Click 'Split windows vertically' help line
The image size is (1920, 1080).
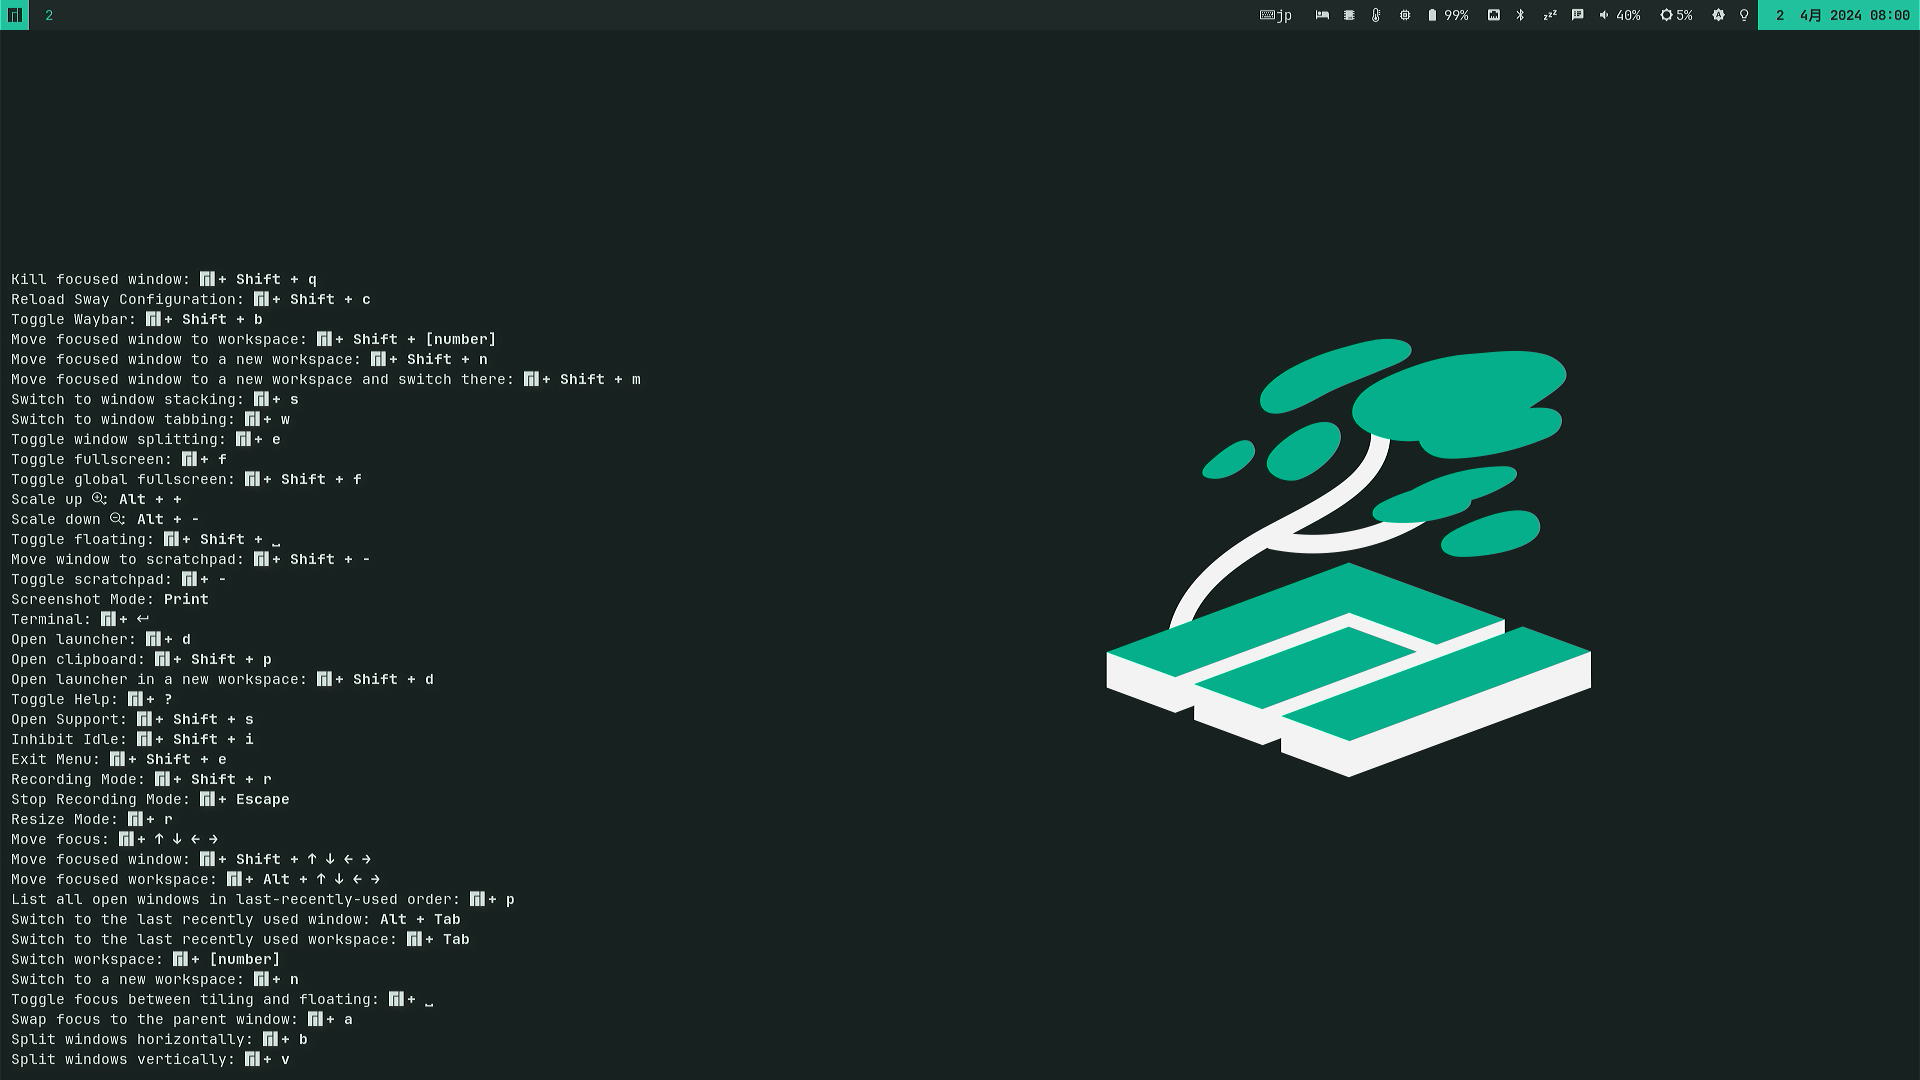click(151, 1059)
